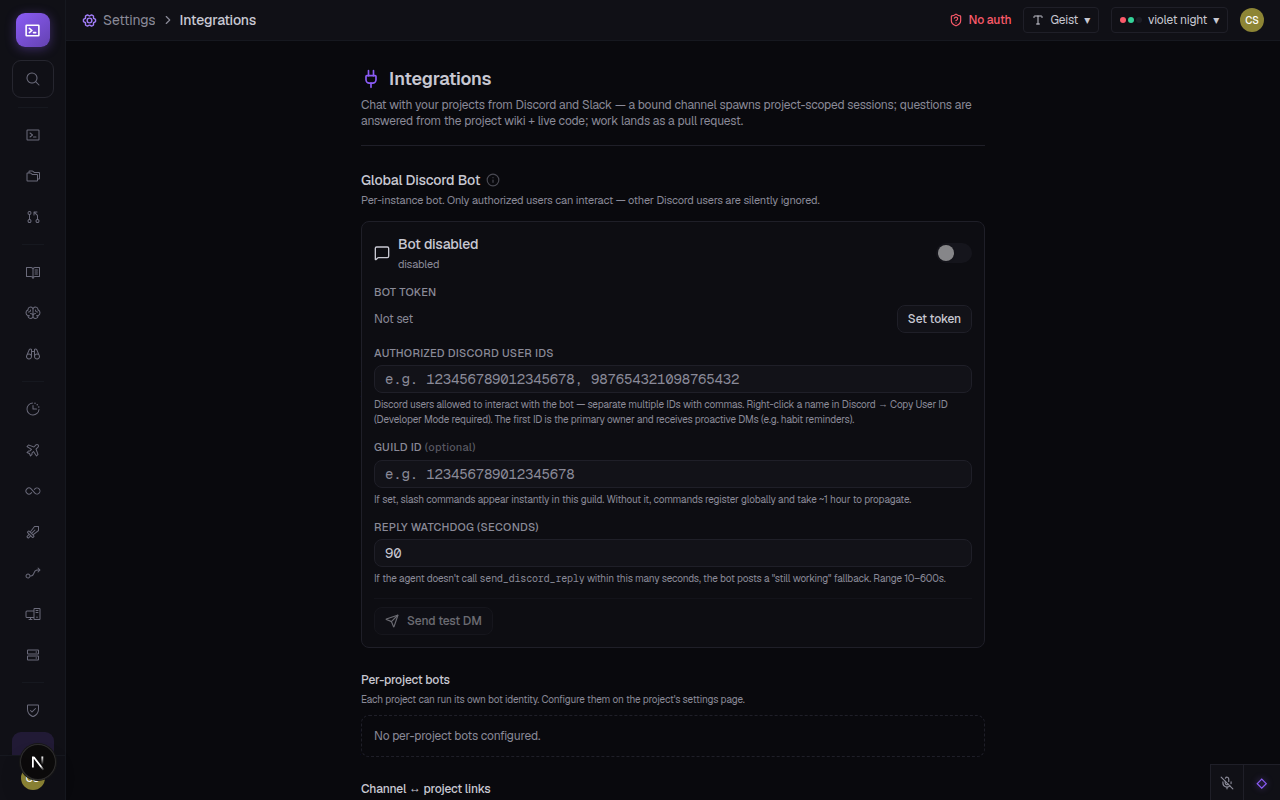Image resolution: width=1280 pixels, height=800 pixels.
Task: Open the folders sidebar icon
Action: pyautogui.click(x=33, y=176)
